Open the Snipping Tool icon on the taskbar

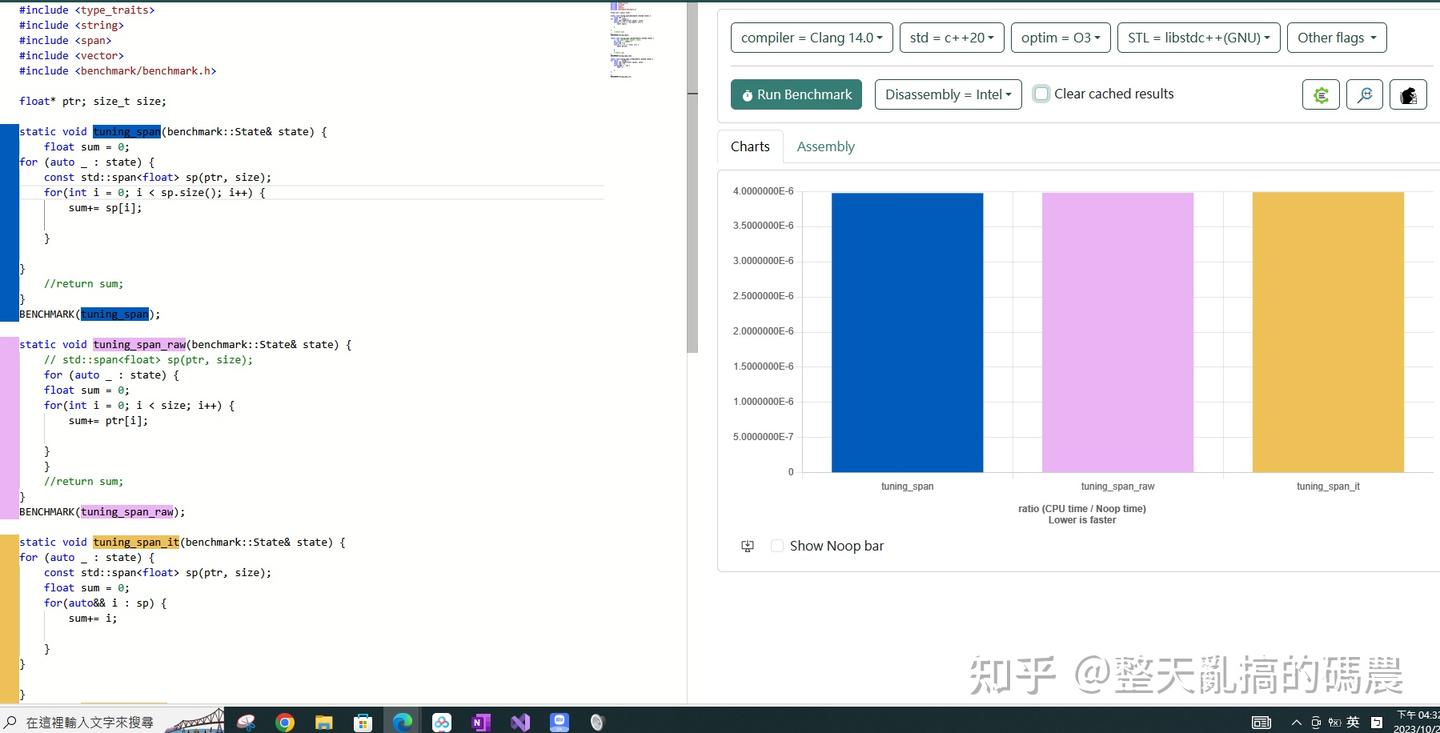[246, 722]
